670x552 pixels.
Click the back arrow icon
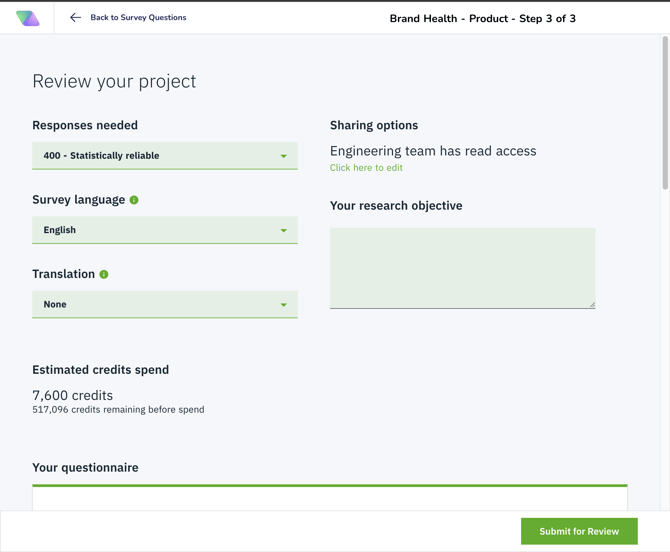pos(75,18)
